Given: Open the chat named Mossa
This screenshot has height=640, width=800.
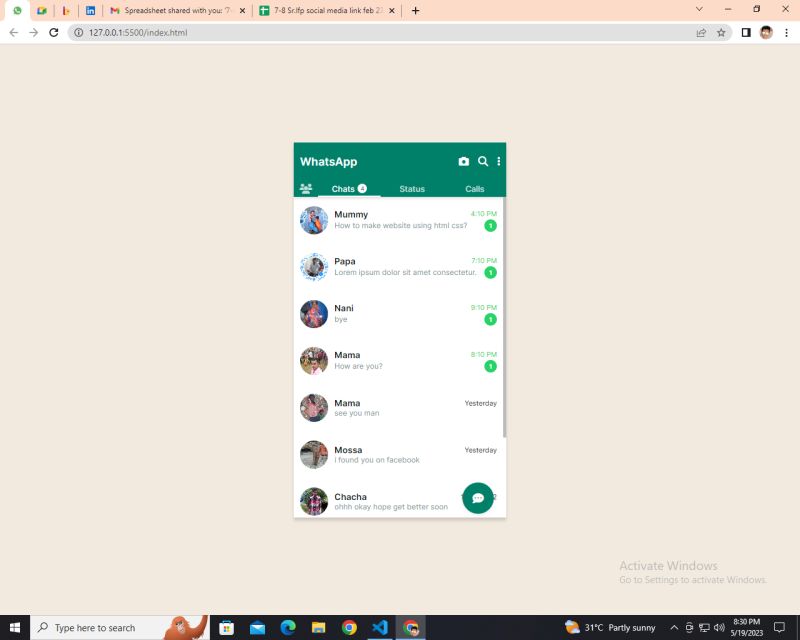Looking at the screenshot, I should (398, 455).
